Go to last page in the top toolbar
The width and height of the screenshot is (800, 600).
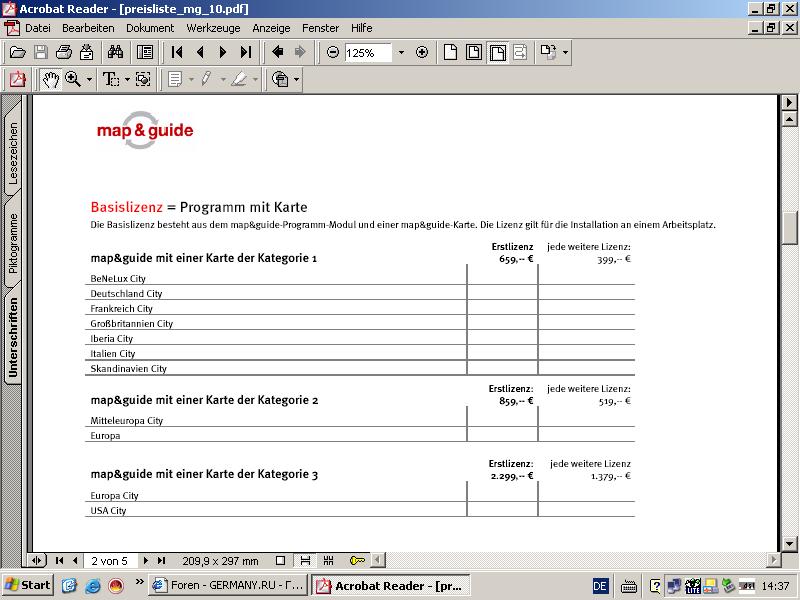point(246,52)
